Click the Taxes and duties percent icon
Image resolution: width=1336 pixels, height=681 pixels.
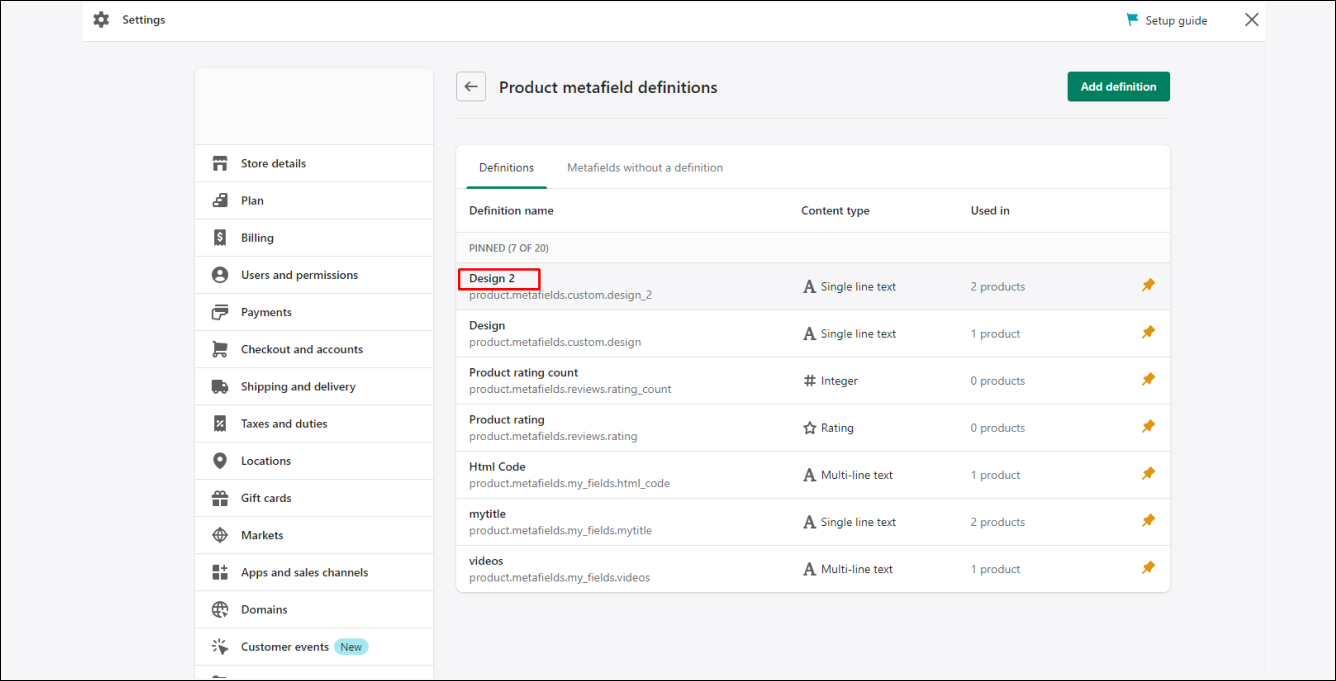point(220,424)
